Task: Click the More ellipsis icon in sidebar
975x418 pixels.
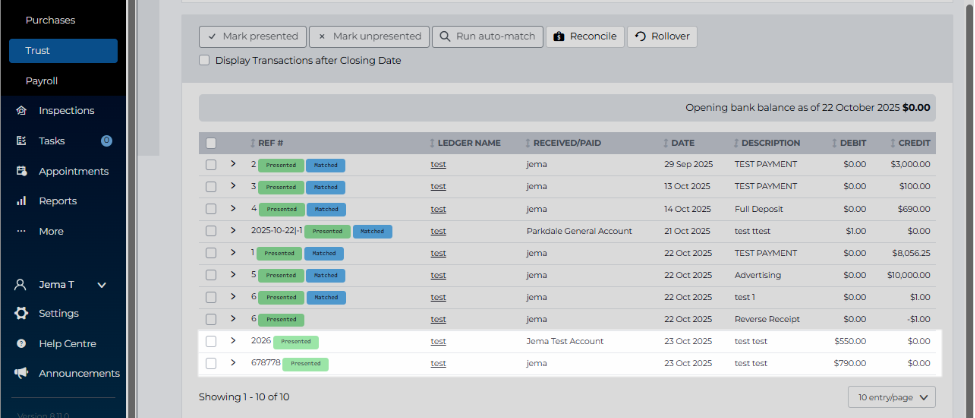Action: (21, 231)
